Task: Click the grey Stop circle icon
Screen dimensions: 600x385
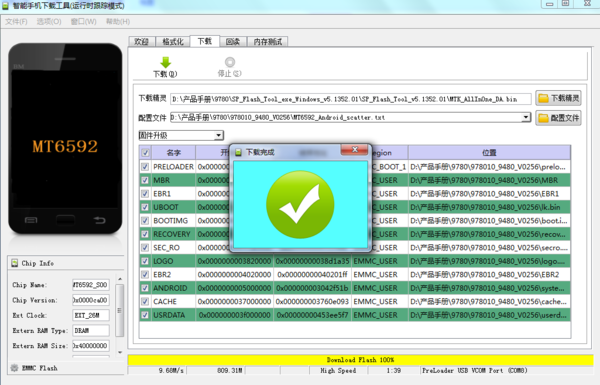Action: pos(230,62)
